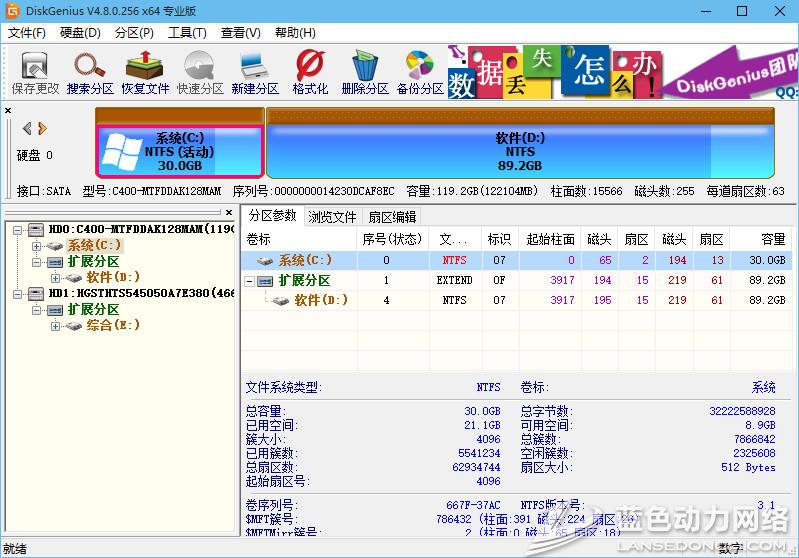Switch to the 浏览文件 tab
The height and width of the screenshot is (558, 799).
click(x=332, y=216)
